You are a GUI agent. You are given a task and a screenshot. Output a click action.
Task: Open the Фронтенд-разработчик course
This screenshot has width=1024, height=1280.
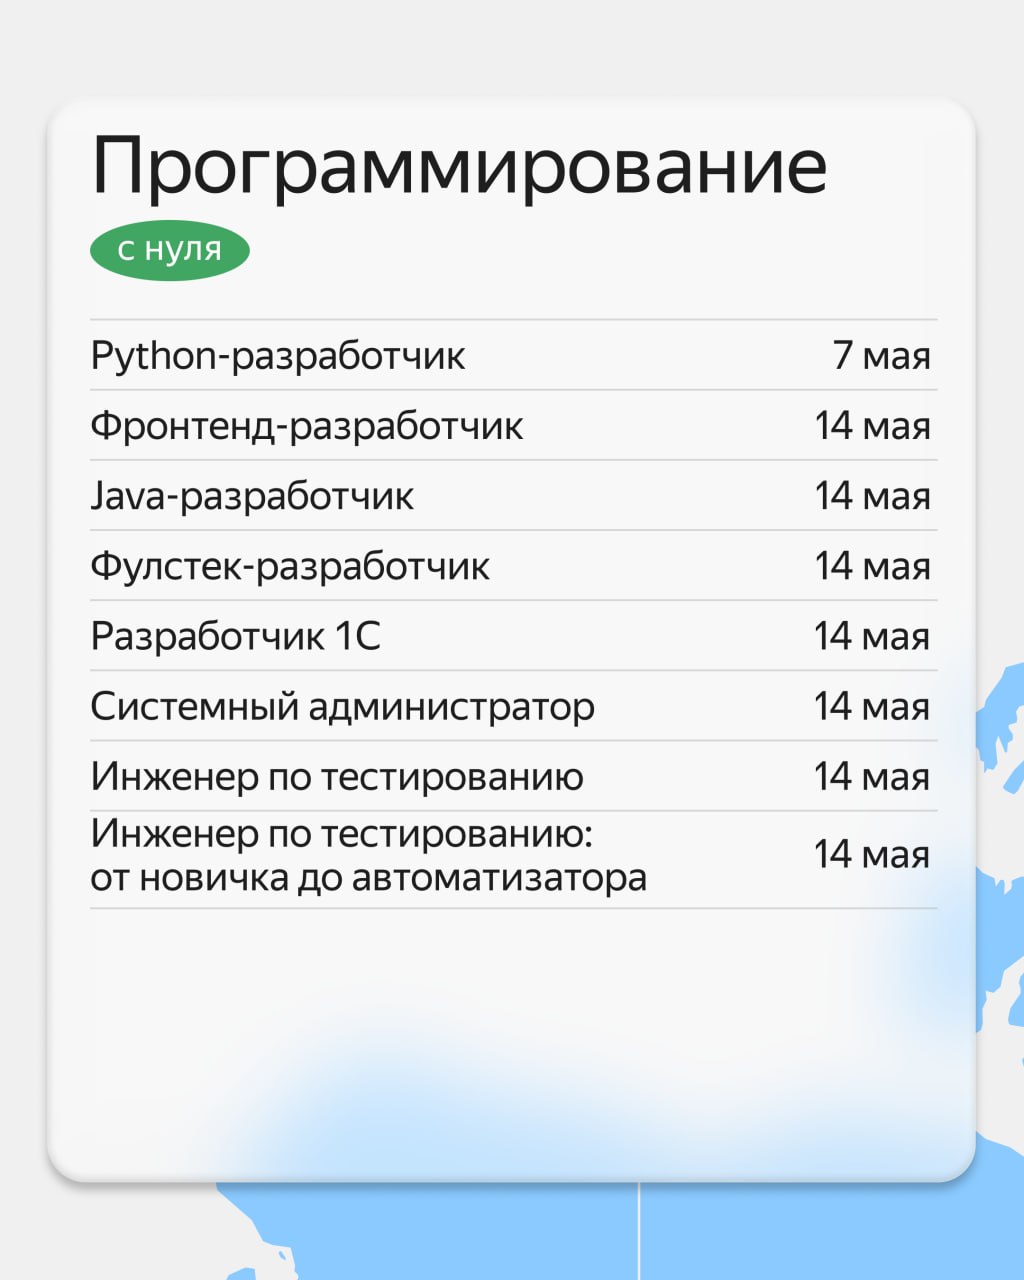coord(513,425)
